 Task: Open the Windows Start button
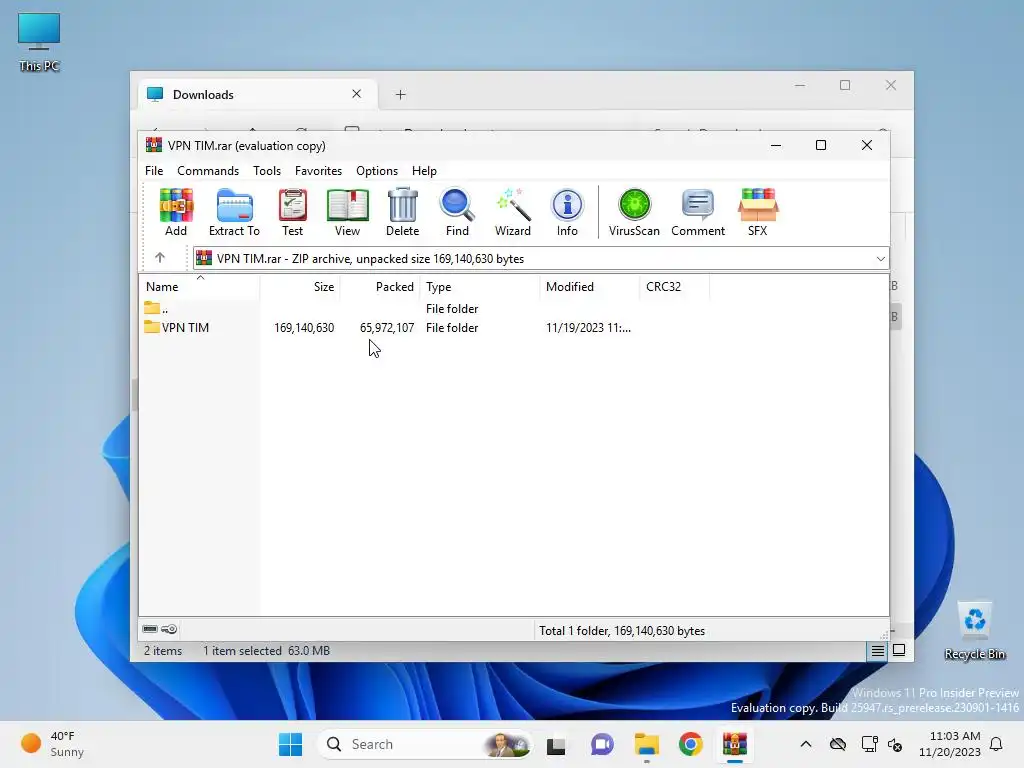coord(291,744)
